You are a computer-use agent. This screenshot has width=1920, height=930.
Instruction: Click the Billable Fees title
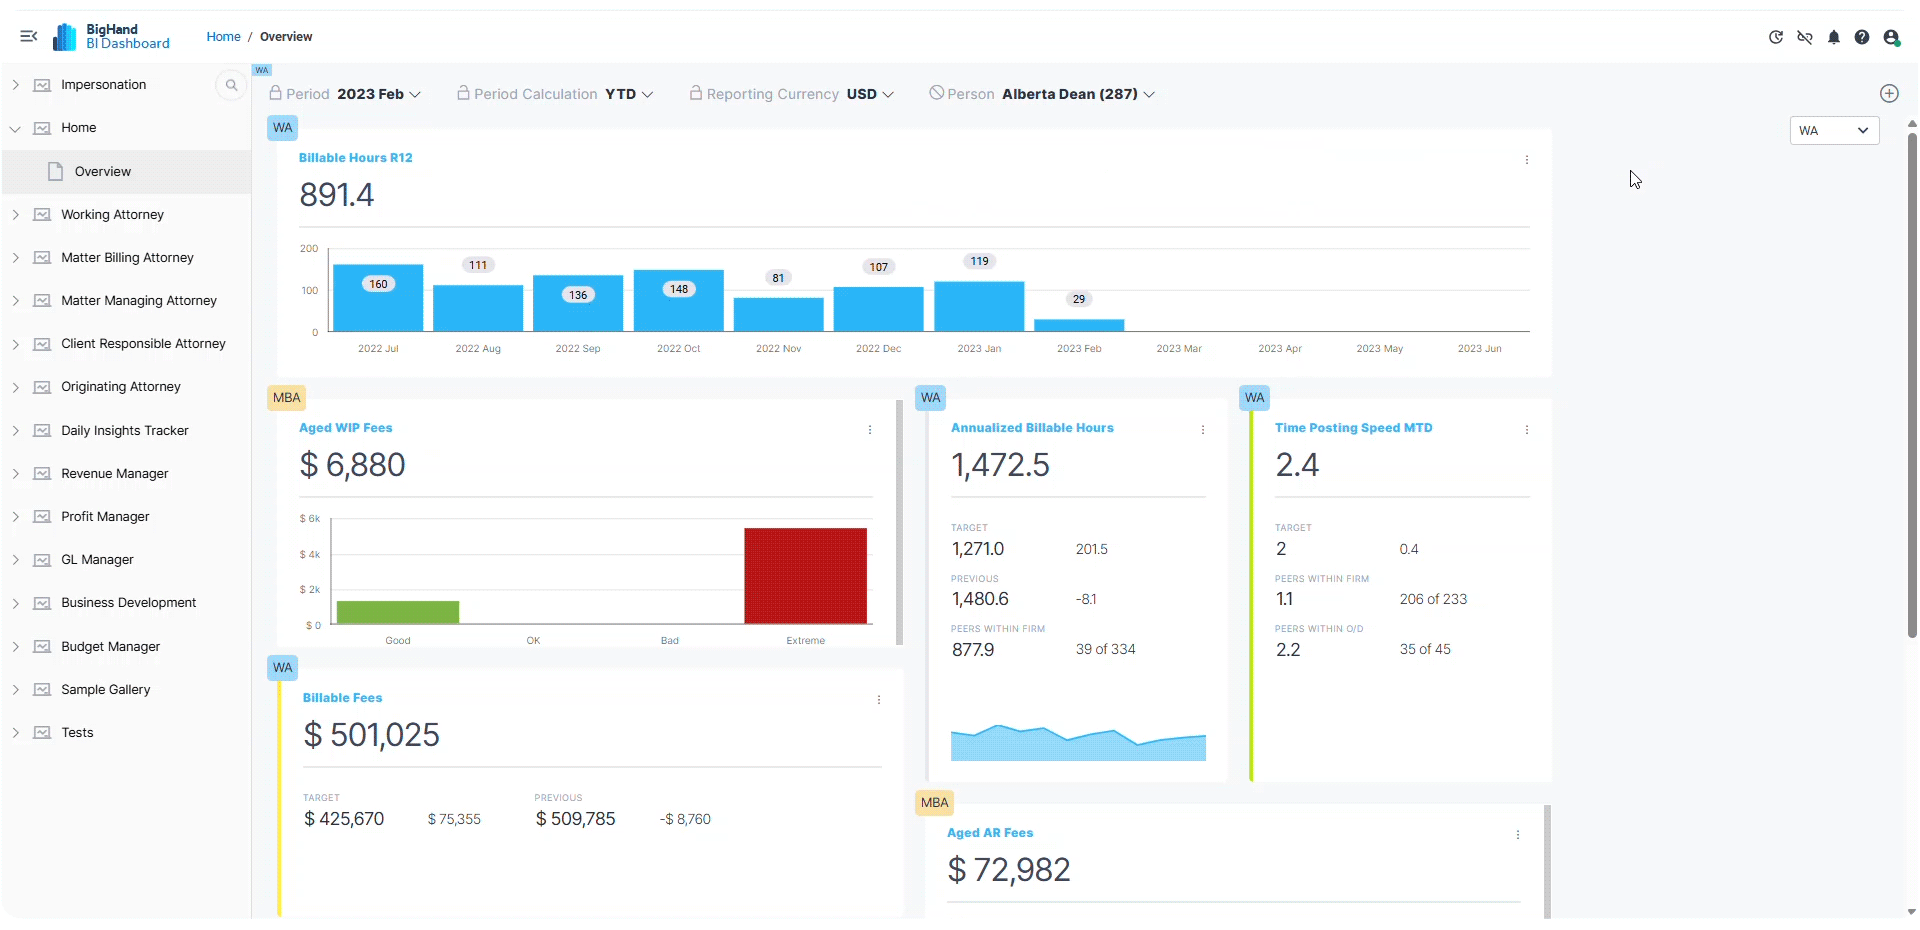(342, 698)
